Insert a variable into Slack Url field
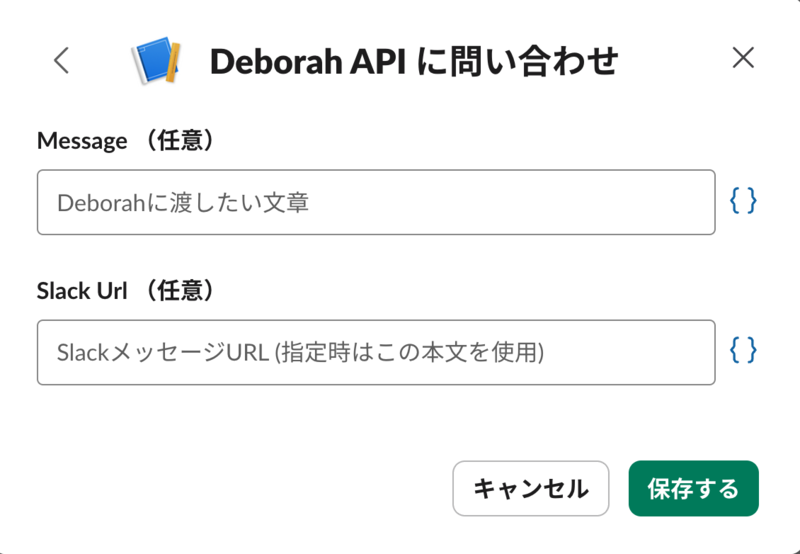 (x=743, y=351)
